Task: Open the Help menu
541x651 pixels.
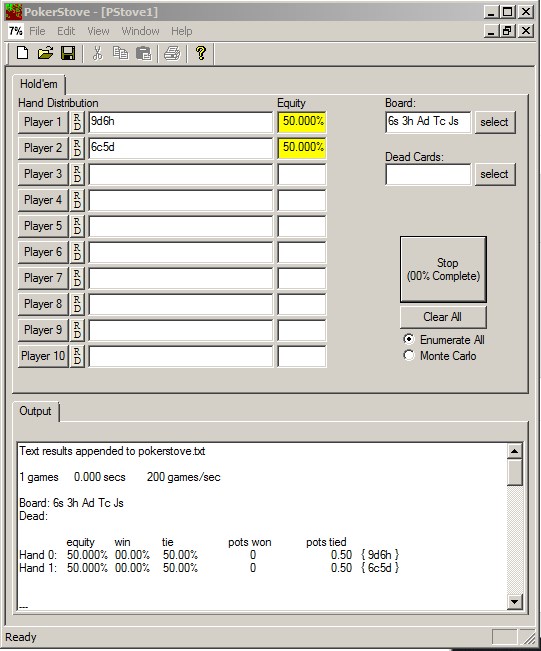Action: coord(182,31)
